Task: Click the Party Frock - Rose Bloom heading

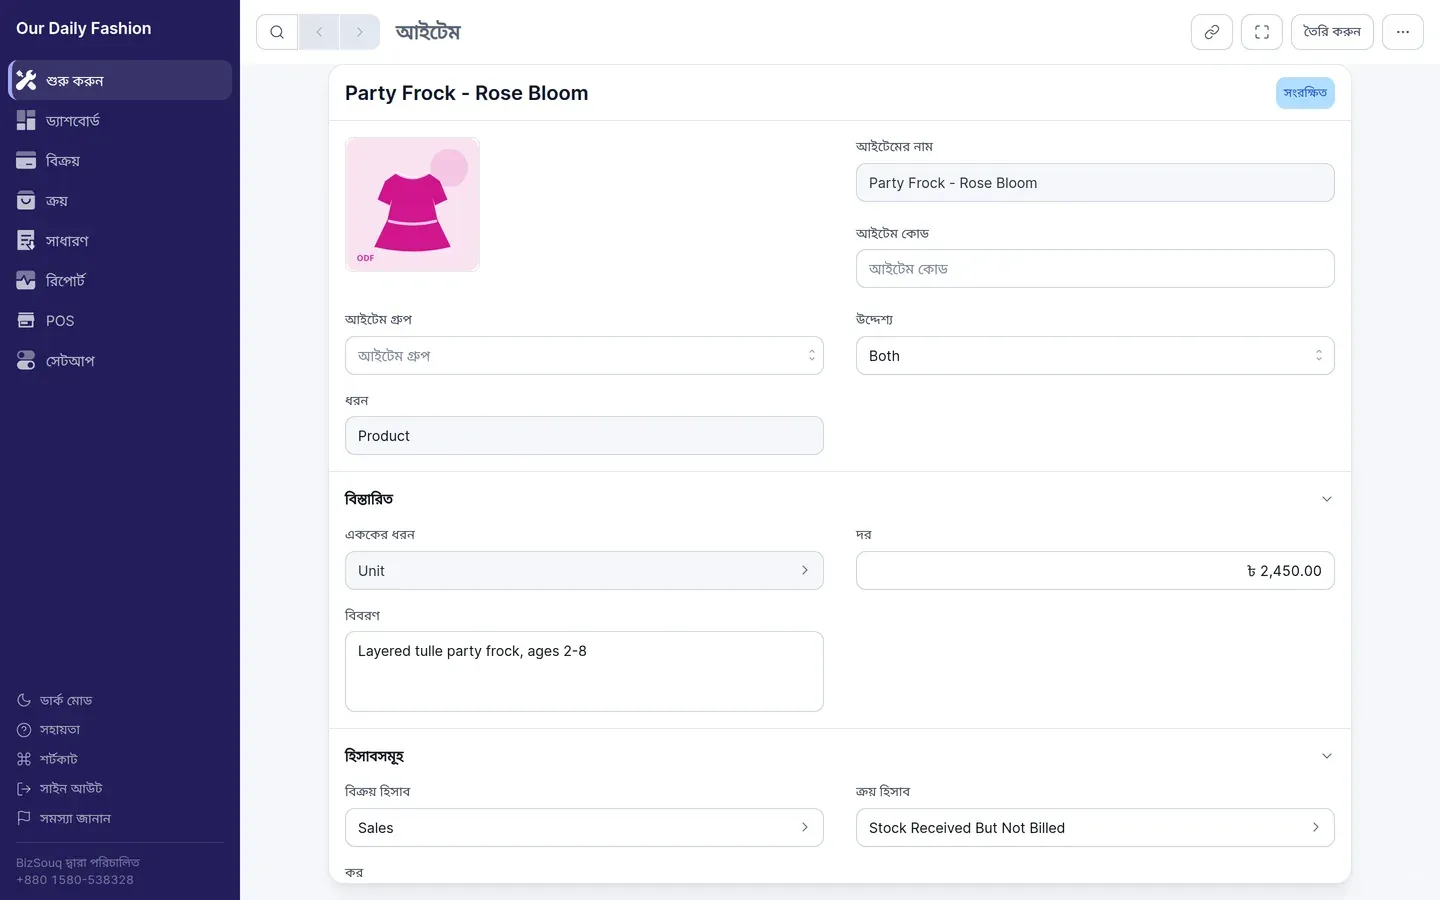Action: pos(466,93)
